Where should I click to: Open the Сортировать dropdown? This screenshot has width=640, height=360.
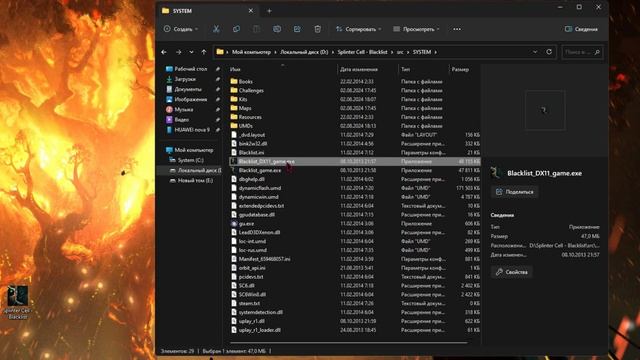pyautogui.click(x=358, y=29)
